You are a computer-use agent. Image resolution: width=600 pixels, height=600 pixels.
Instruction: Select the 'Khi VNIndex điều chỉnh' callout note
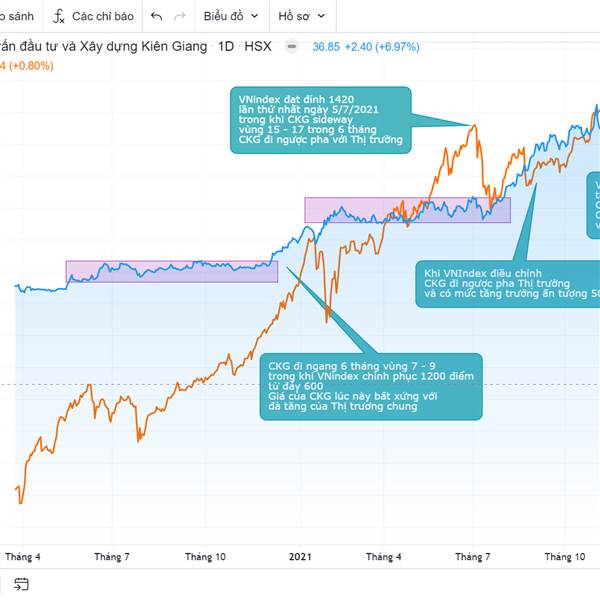(507, 283)
